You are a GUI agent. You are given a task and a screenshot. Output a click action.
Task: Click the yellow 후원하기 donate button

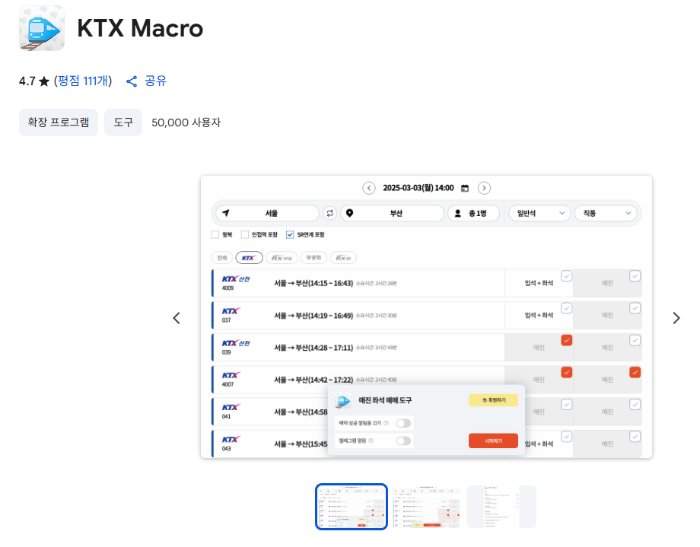click(493, 400)
